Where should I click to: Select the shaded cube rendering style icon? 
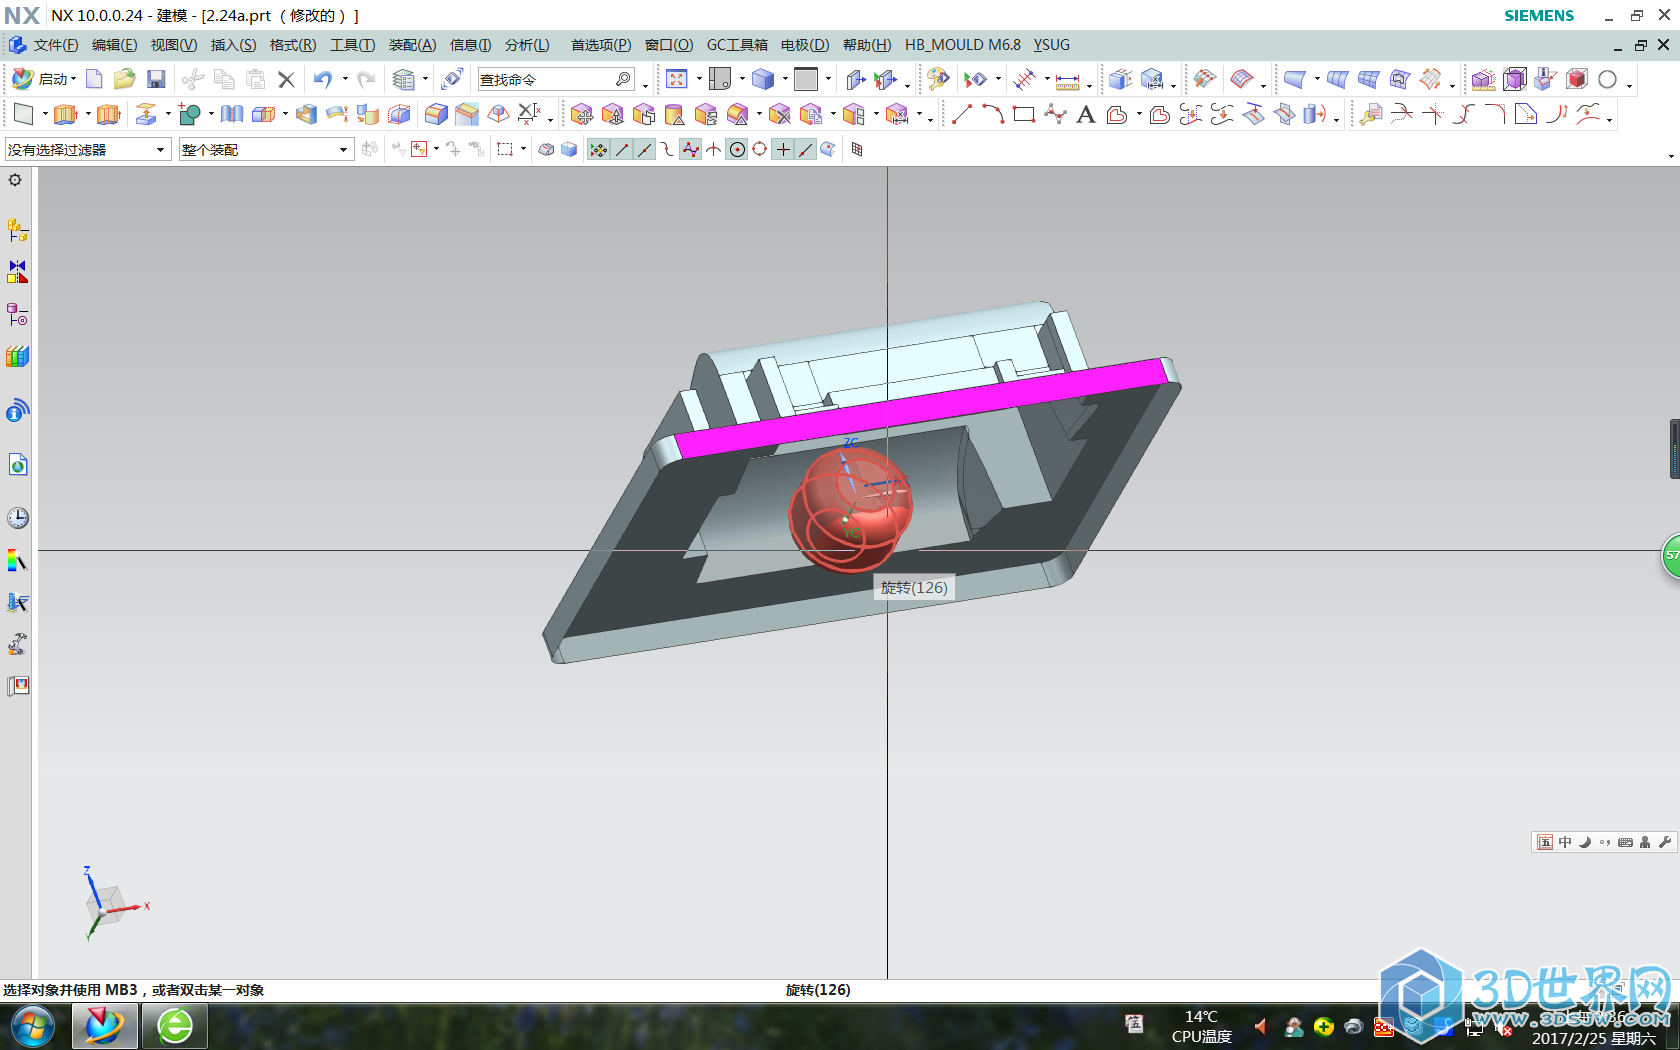tap(763, 79)
